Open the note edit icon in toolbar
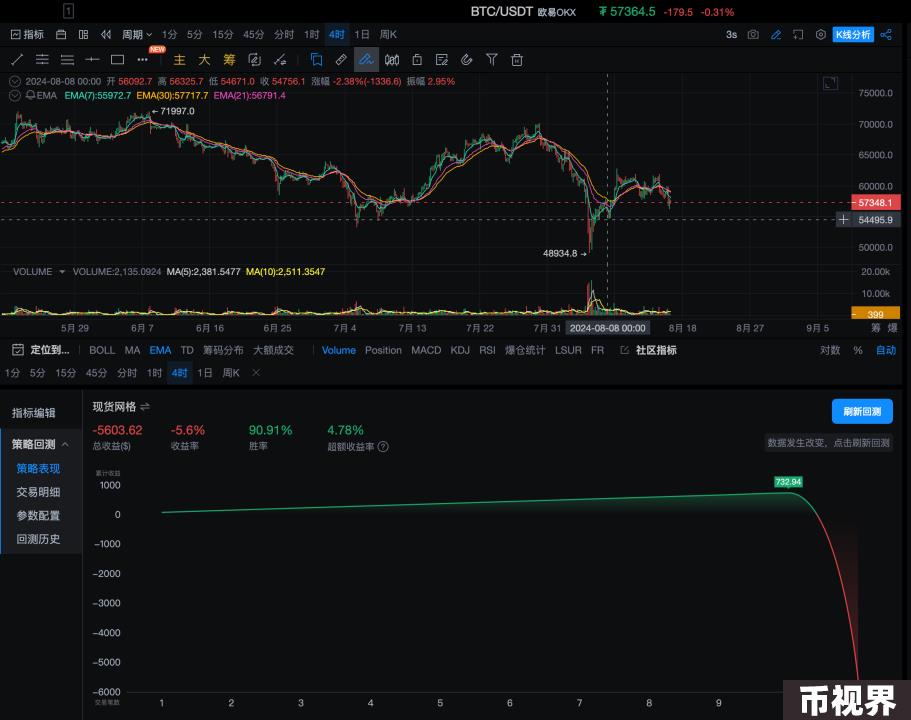This screenshot has height=720, width=911. click(x=442, y=59)
